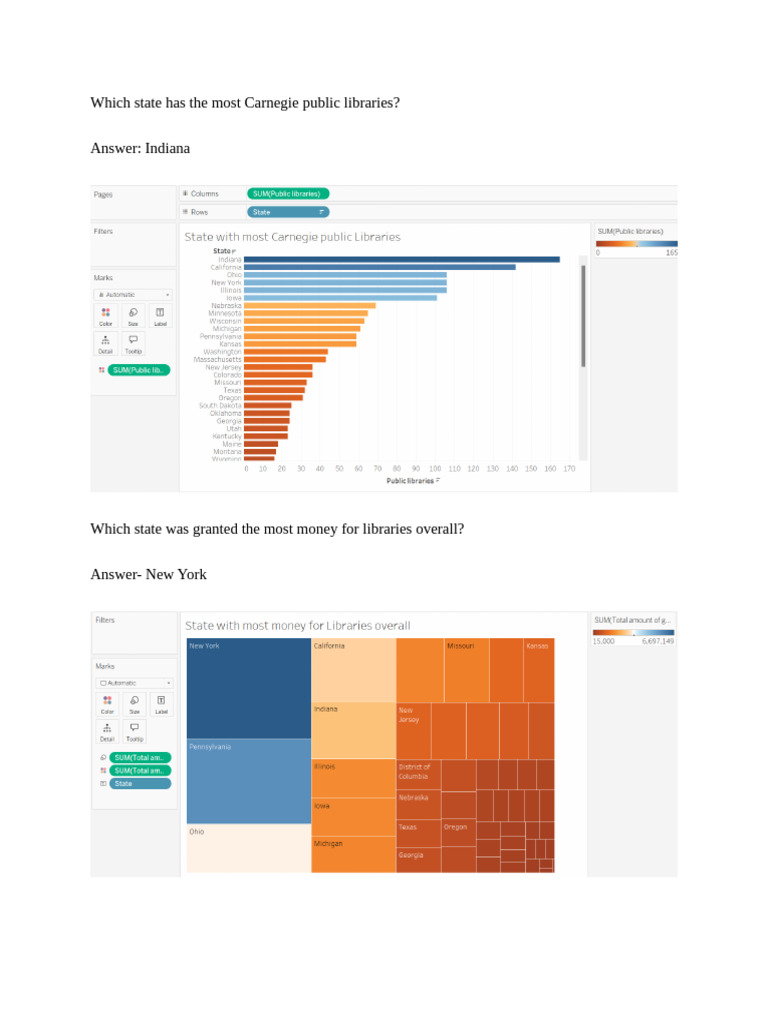Viewport: 768px width, 1024px height.
Task: Open the State pill sort dropdown on Rows
Action: click(x=322, y=212)
